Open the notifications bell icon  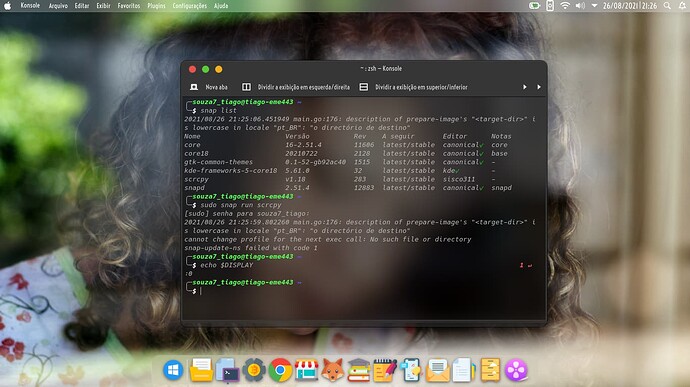tap(682, 6)
